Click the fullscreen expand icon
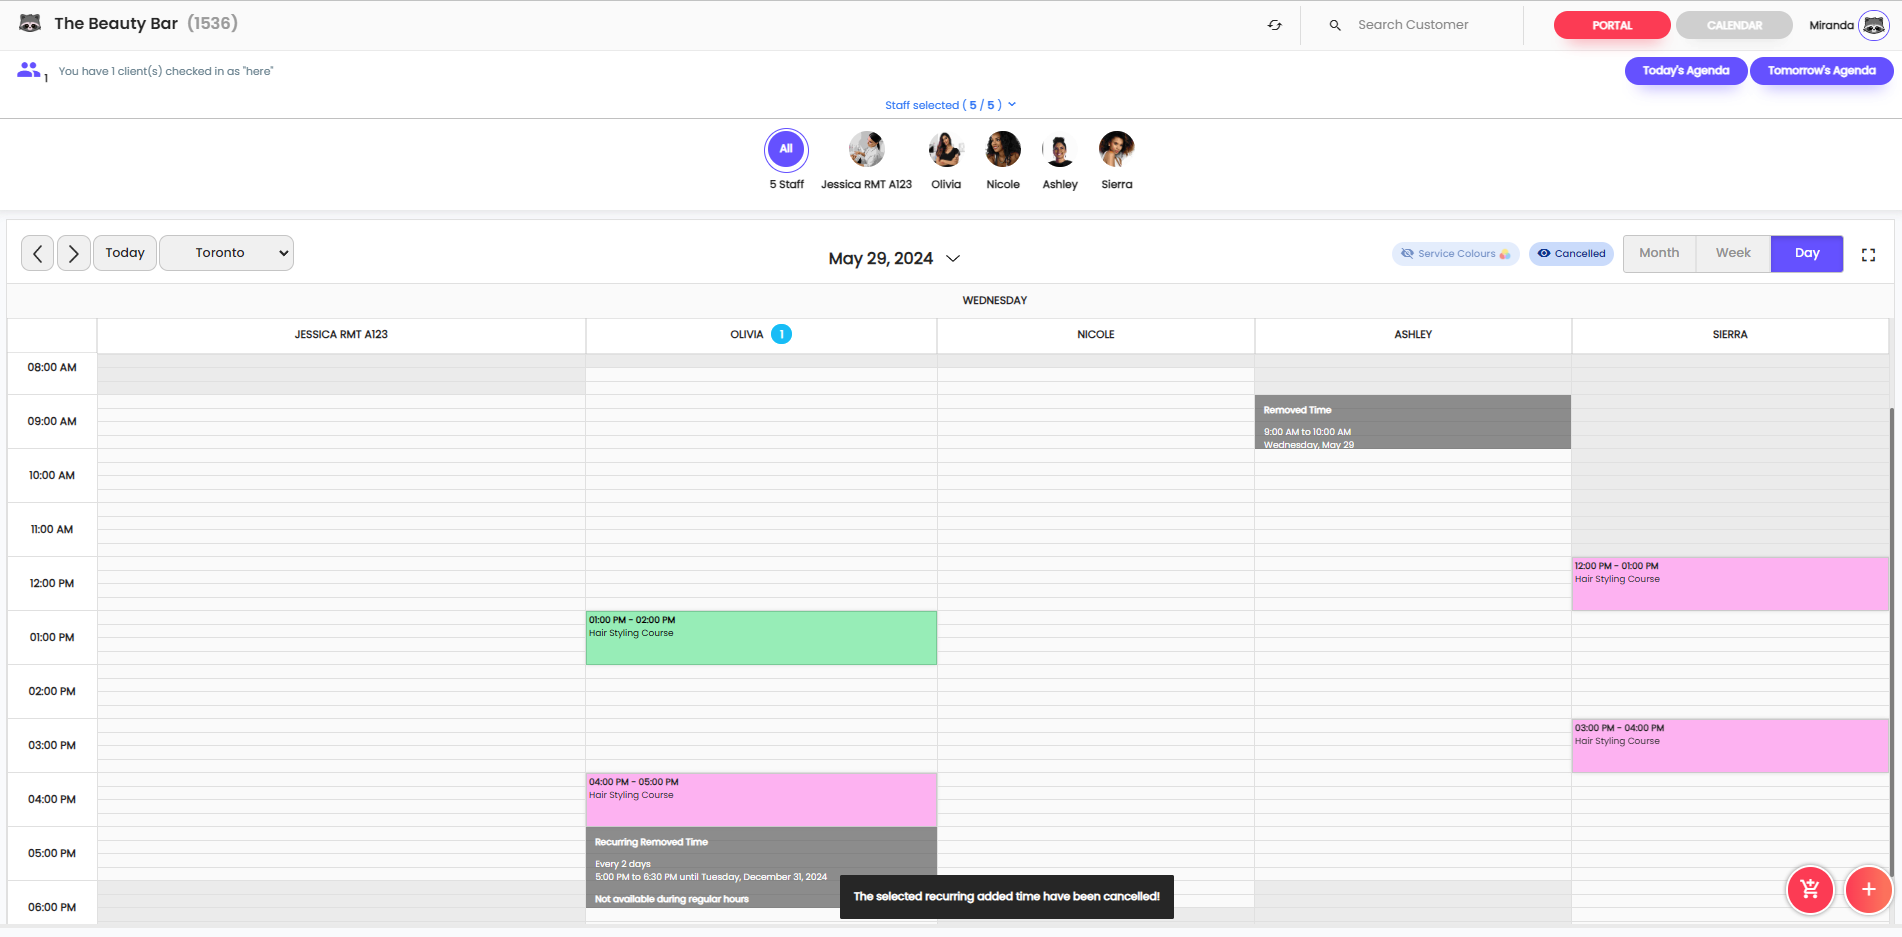 click(1868, 255)
